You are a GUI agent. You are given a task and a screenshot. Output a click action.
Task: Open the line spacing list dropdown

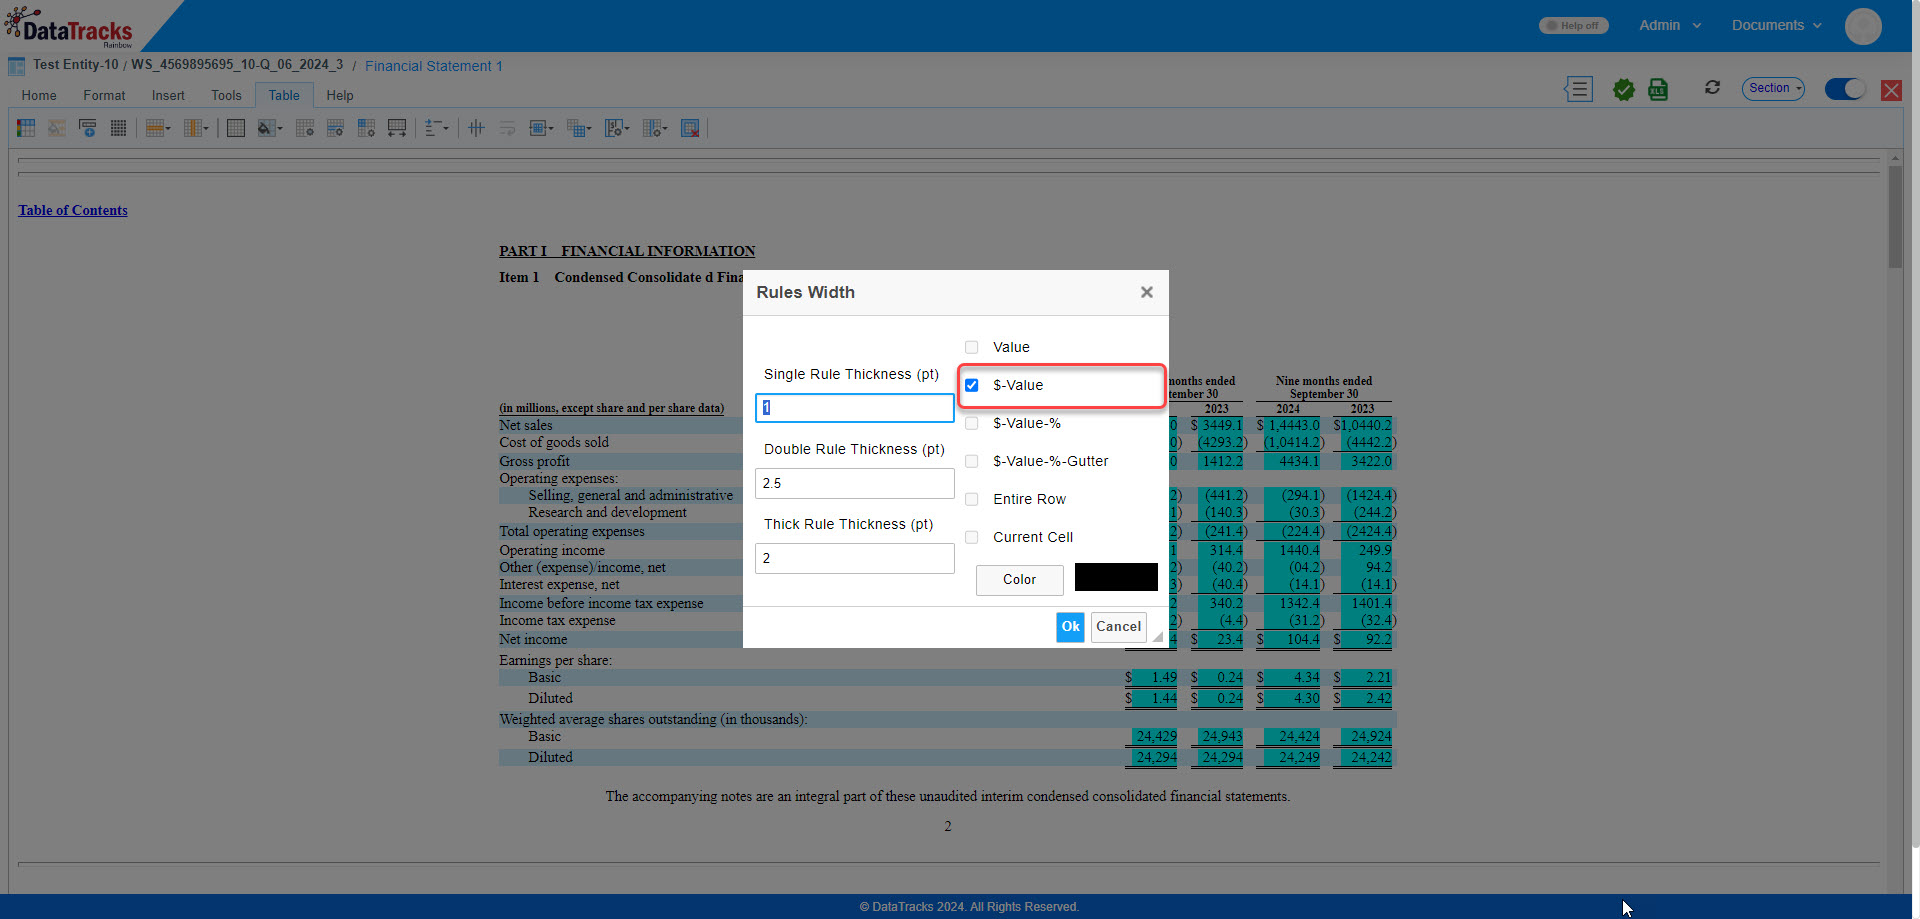[x=436, y=128]
